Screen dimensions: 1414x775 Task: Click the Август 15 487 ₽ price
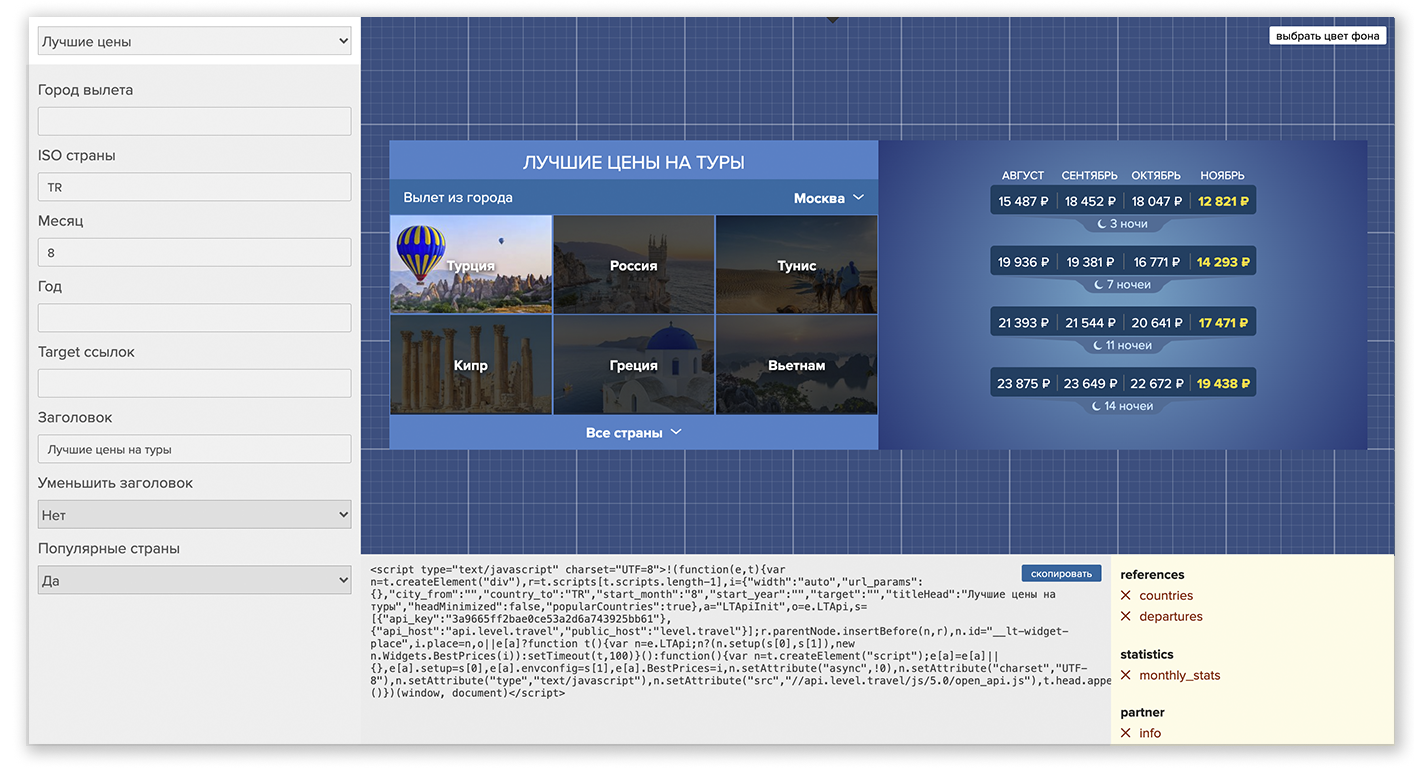coord(1023,201)
